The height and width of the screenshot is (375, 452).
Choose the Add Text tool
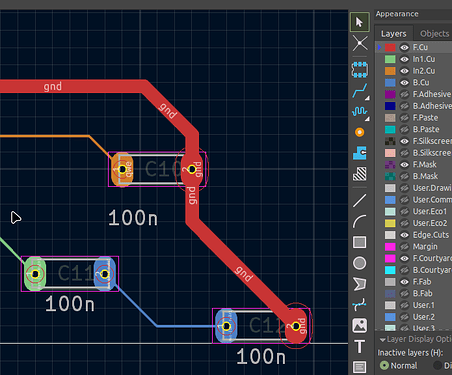coord(359,347)
